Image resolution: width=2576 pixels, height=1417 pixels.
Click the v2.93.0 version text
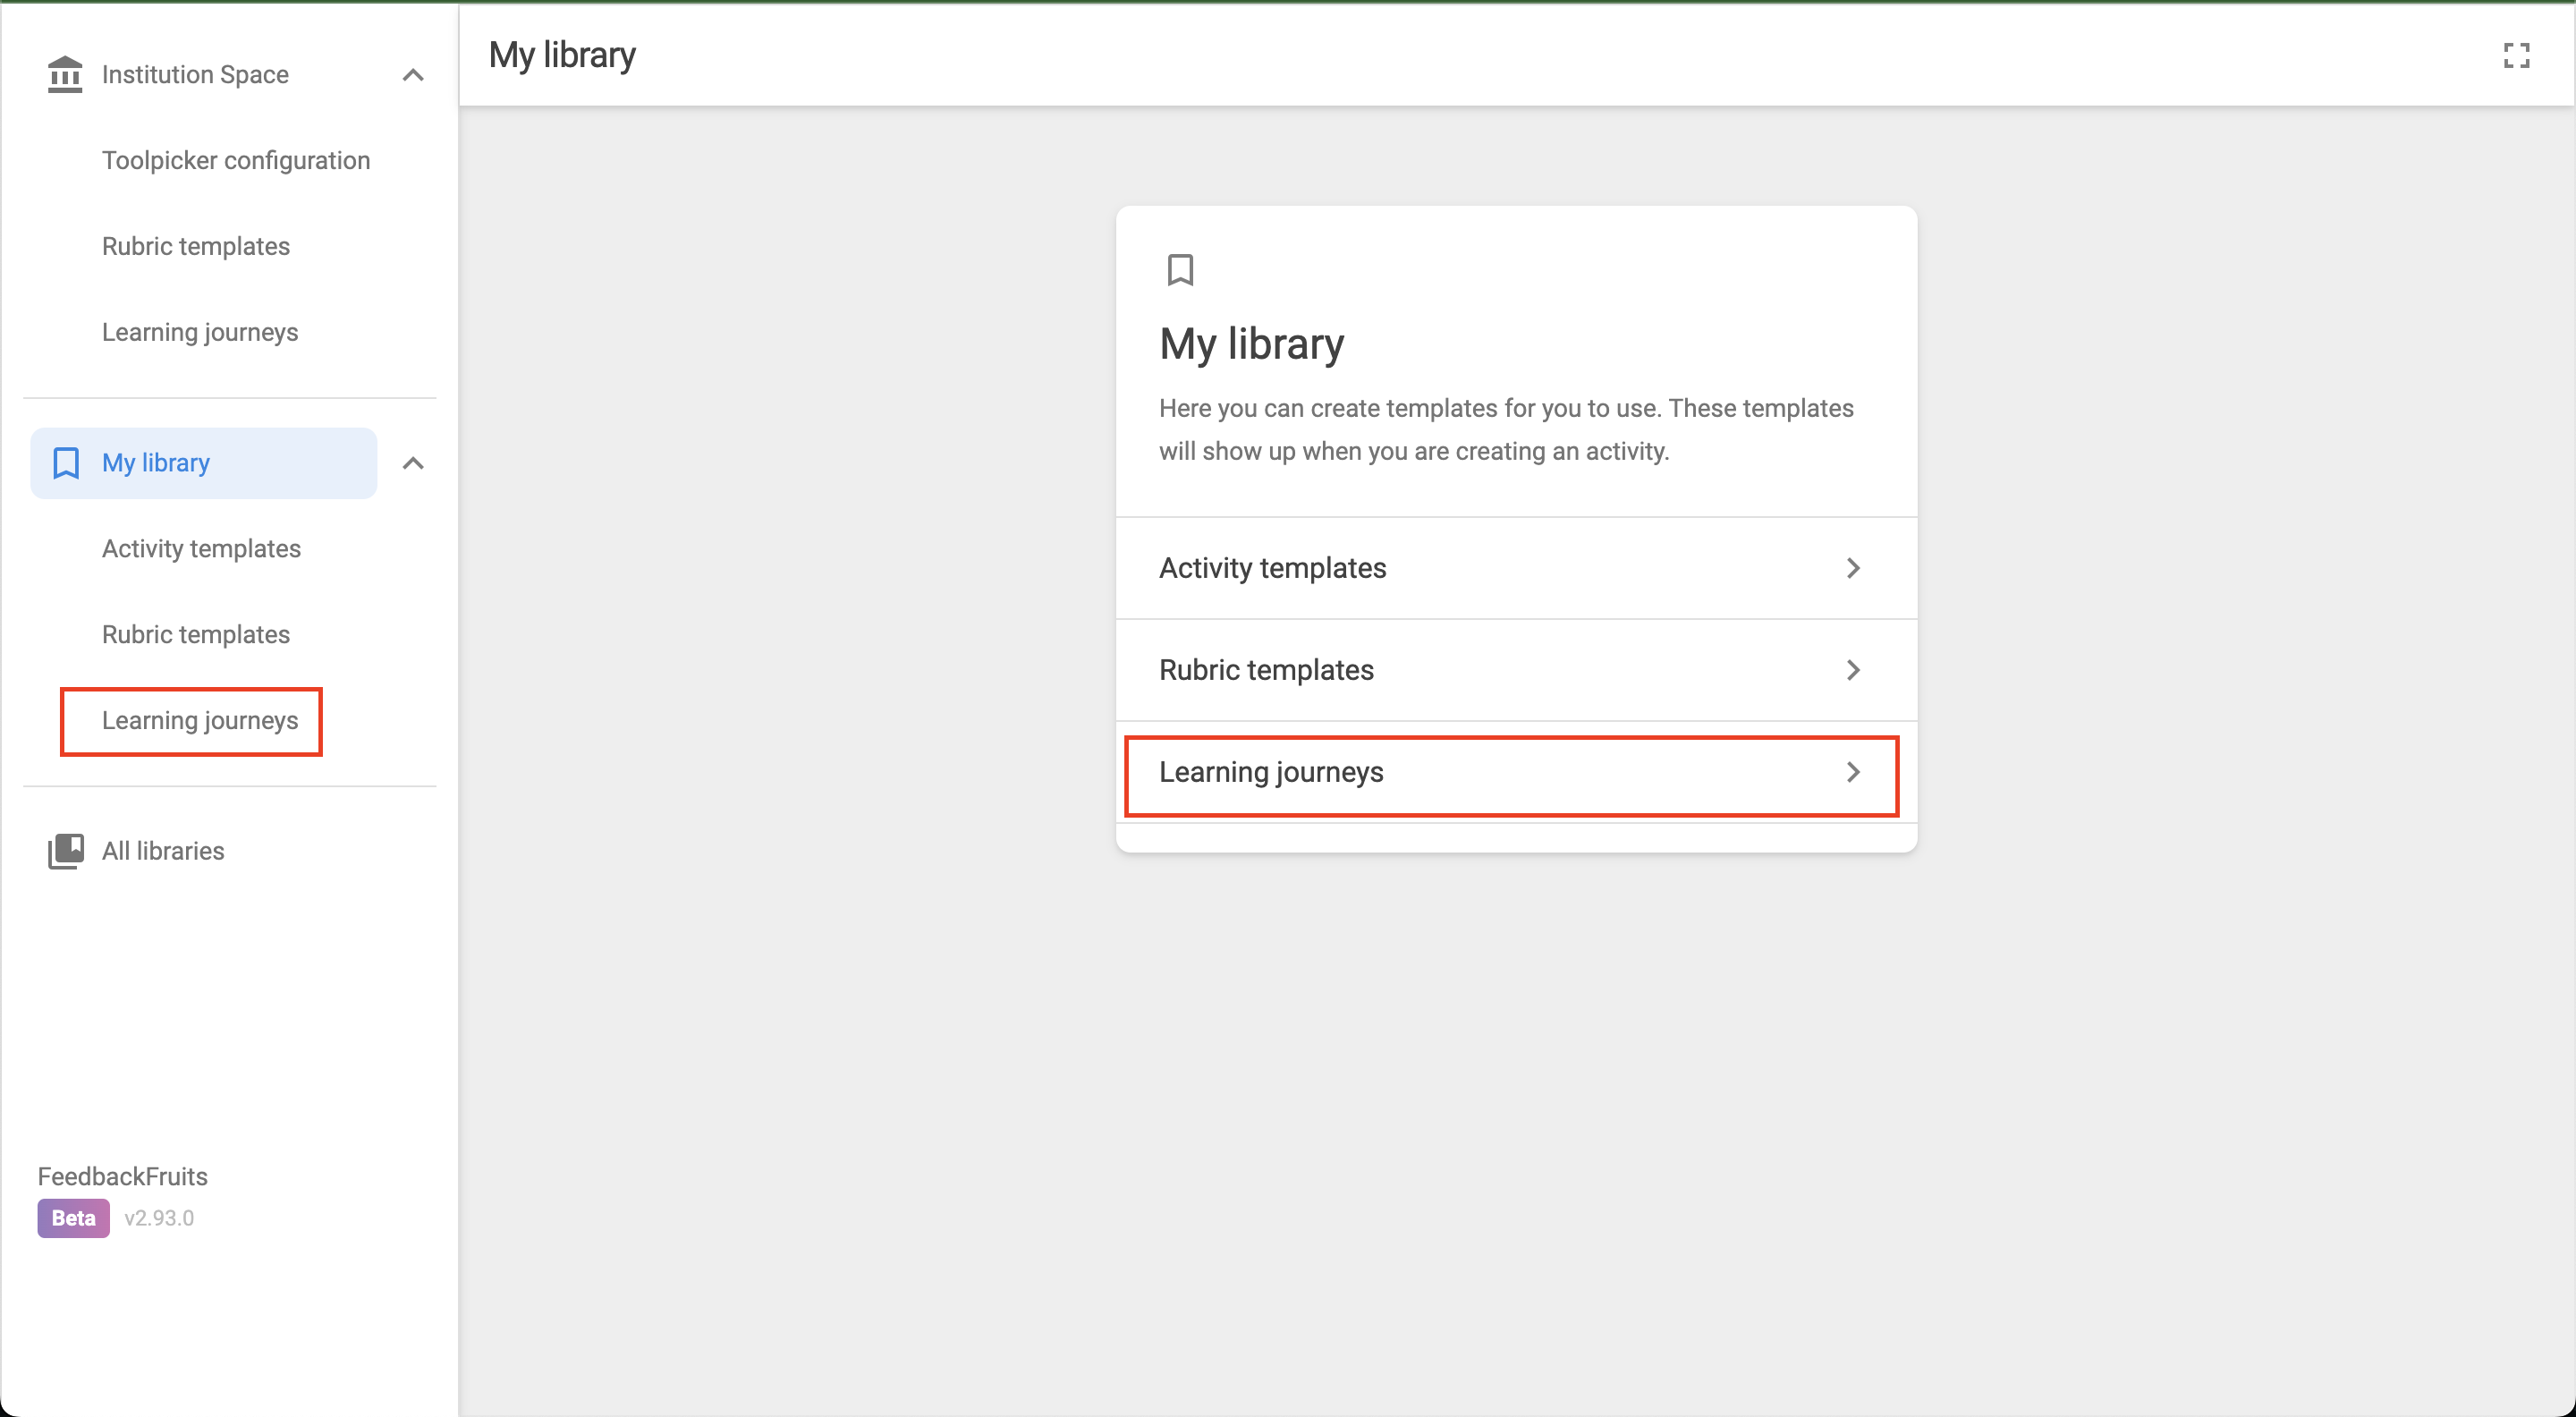[x=159, y=1218]
